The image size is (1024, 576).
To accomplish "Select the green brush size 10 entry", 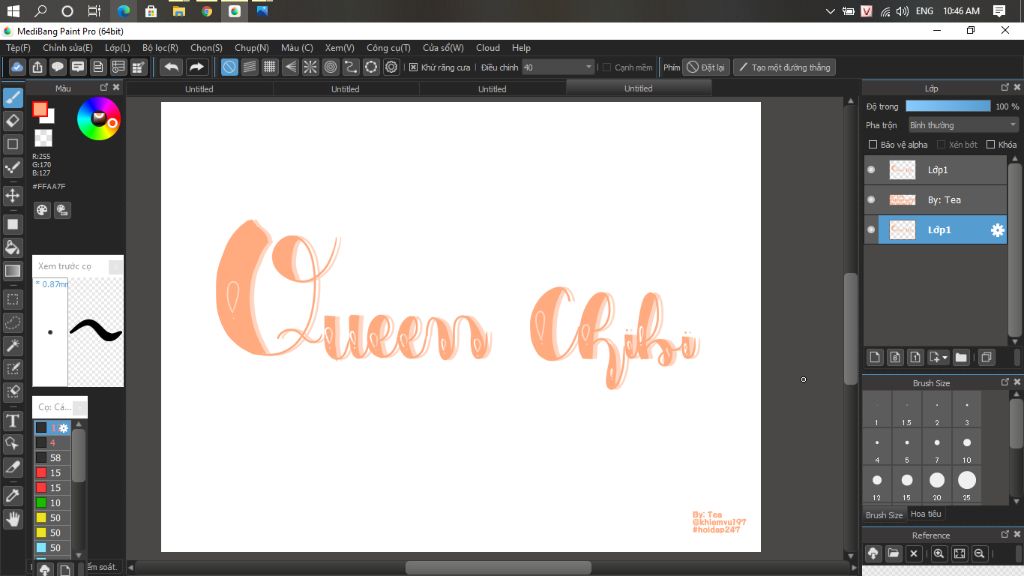I will [52, 503].
